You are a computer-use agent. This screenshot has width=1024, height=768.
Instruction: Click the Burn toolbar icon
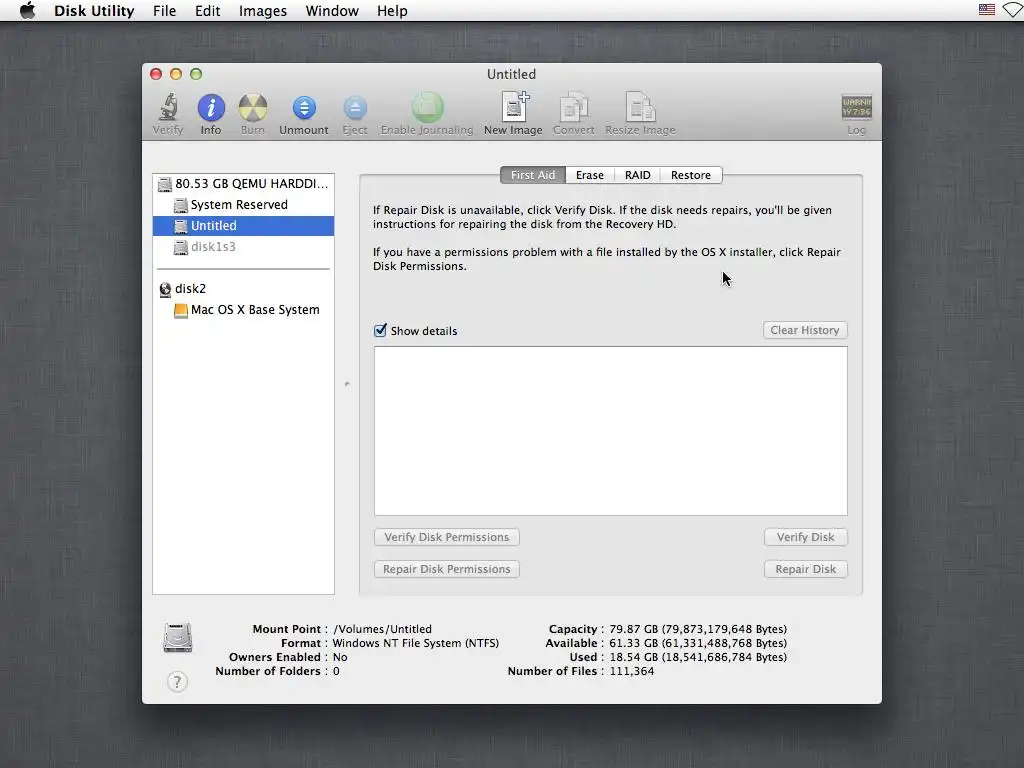pyautogui.click(x=253, y=108)
